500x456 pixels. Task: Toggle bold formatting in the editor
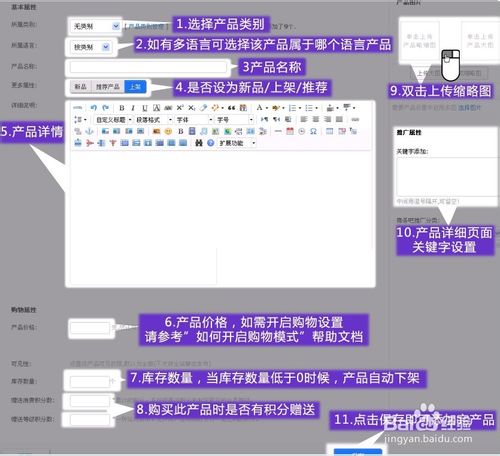pos(122,108)
